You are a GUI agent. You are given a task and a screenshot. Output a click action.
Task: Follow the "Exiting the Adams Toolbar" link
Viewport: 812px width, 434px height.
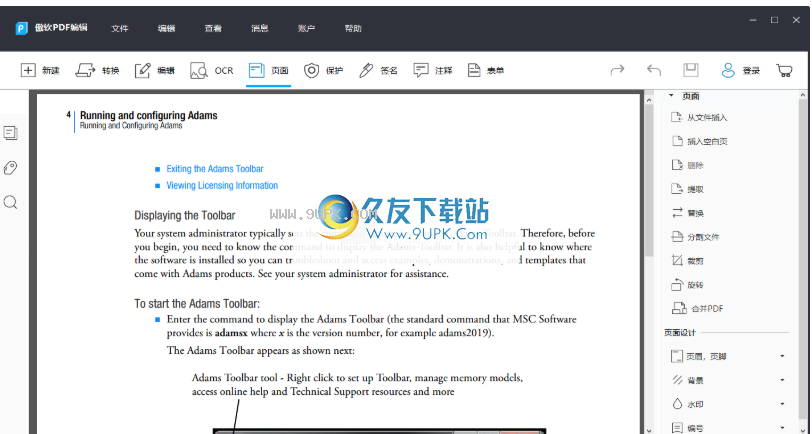(215, 169)
